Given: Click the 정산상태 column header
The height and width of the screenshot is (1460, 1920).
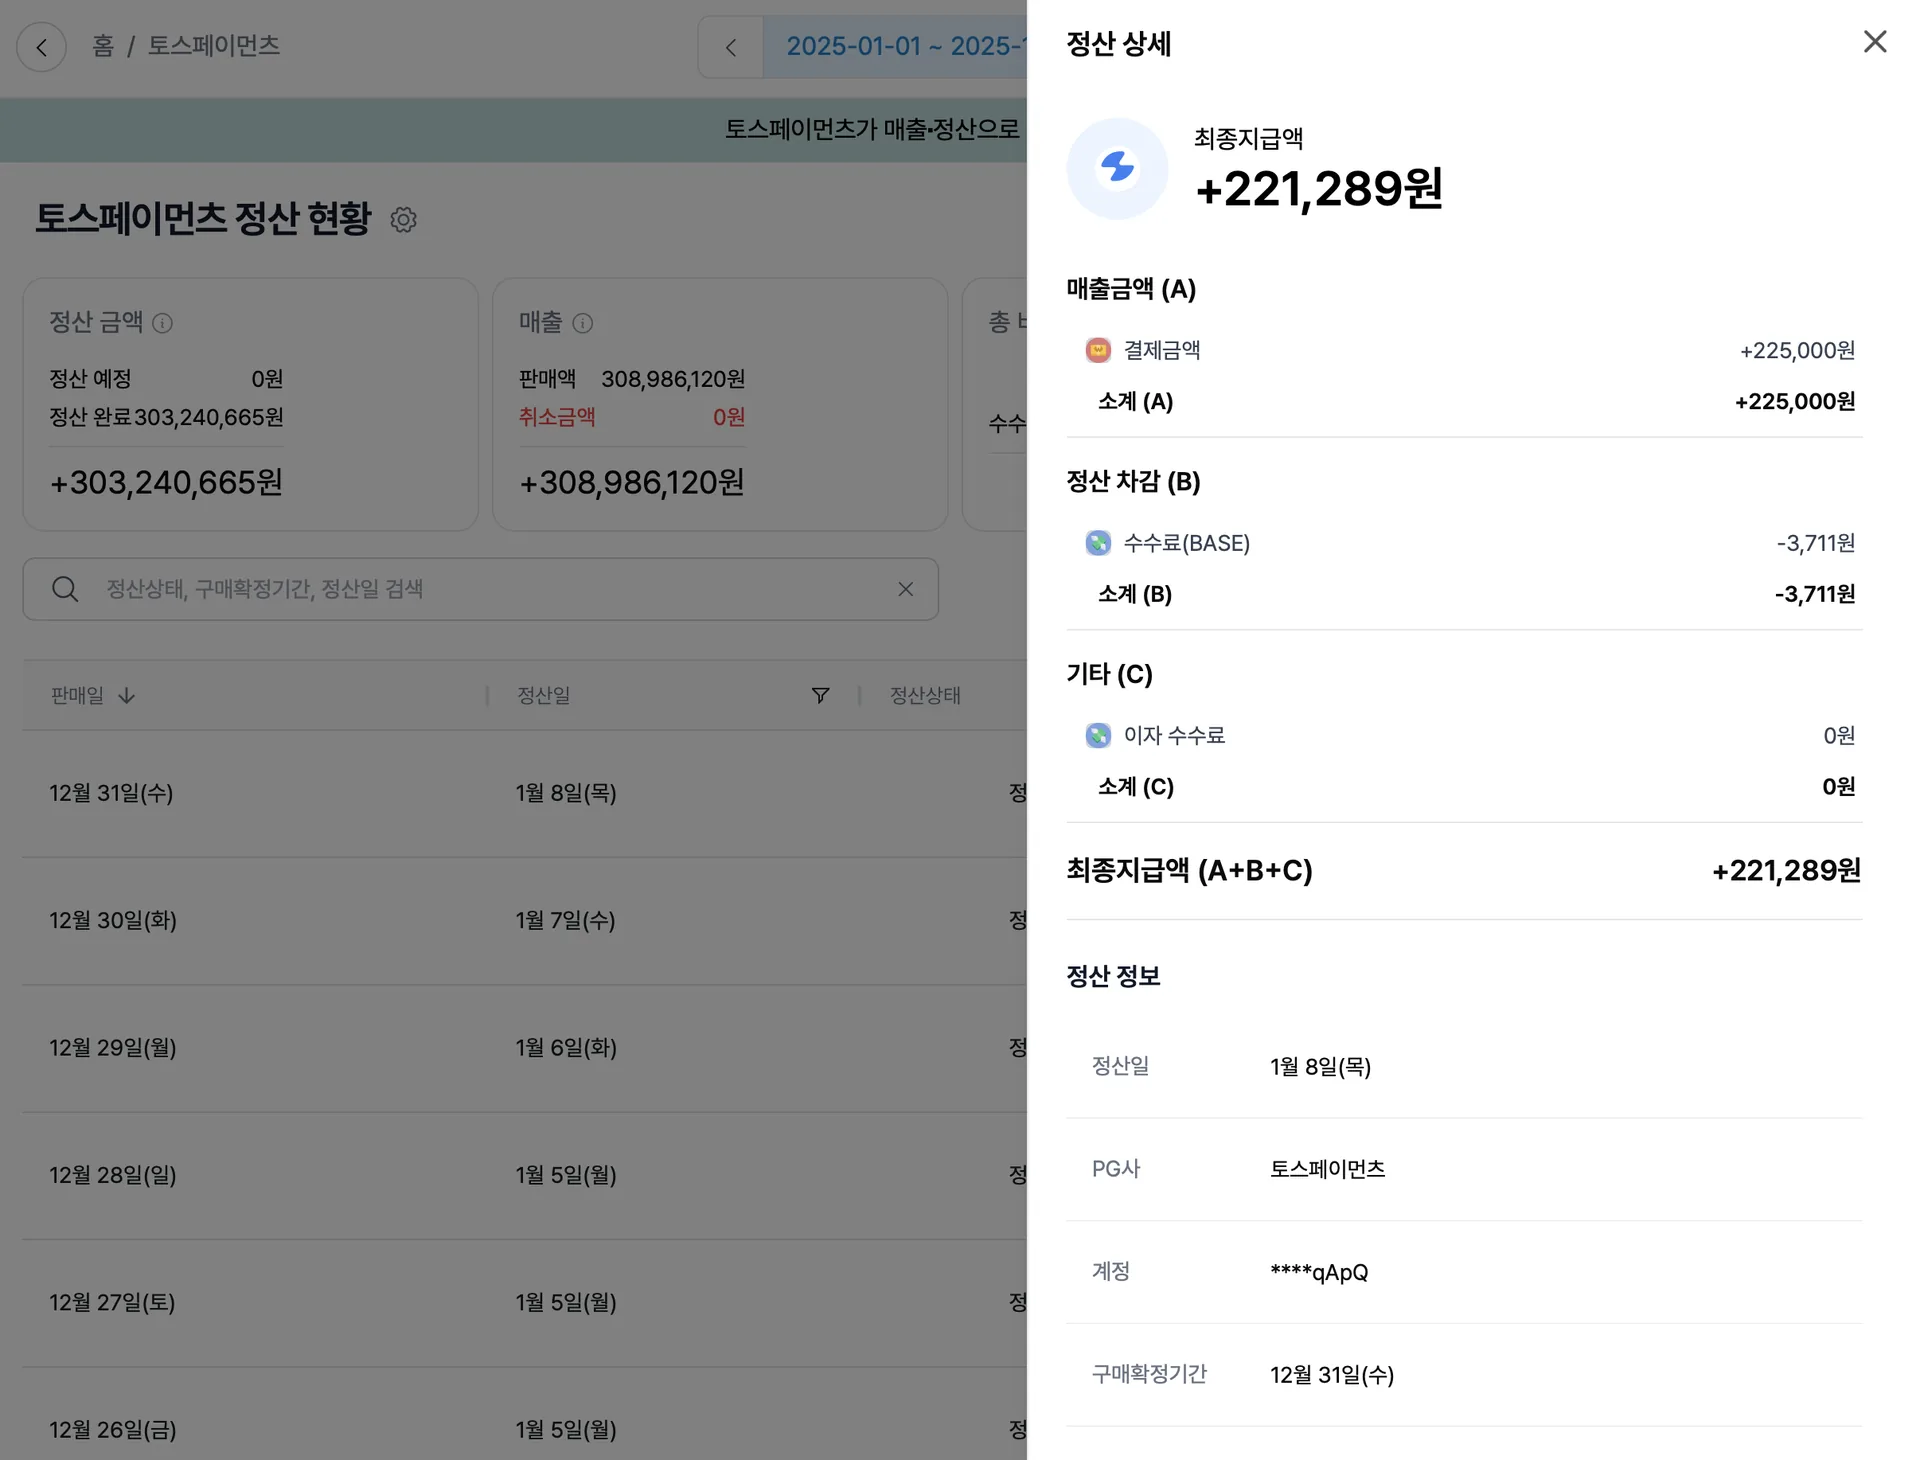Looking at the screenshot, I should pyautogui.click(x=925, y=696).
